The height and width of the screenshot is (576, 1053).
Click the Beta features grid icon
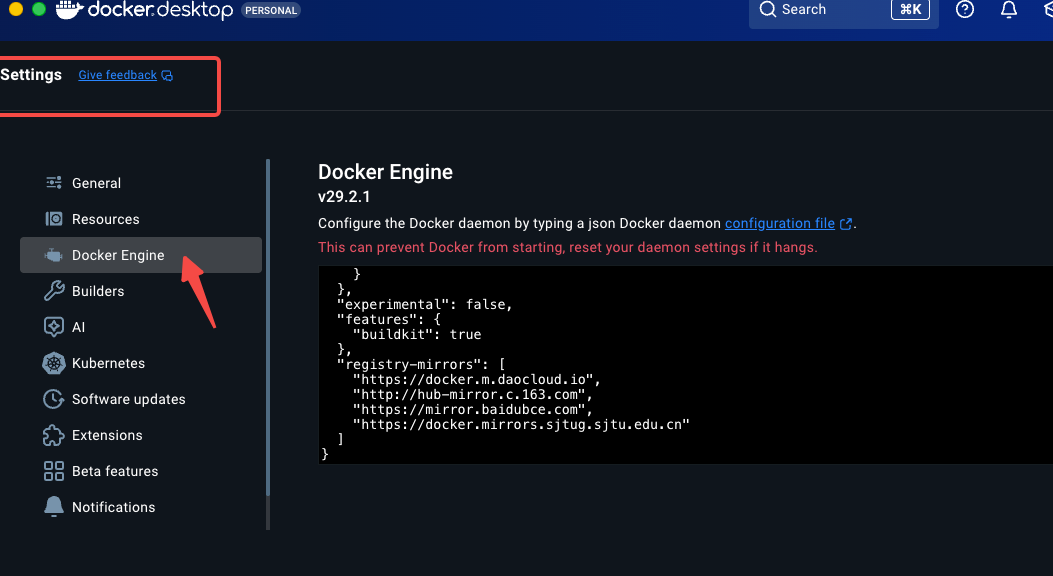click(x=54, y=471)
